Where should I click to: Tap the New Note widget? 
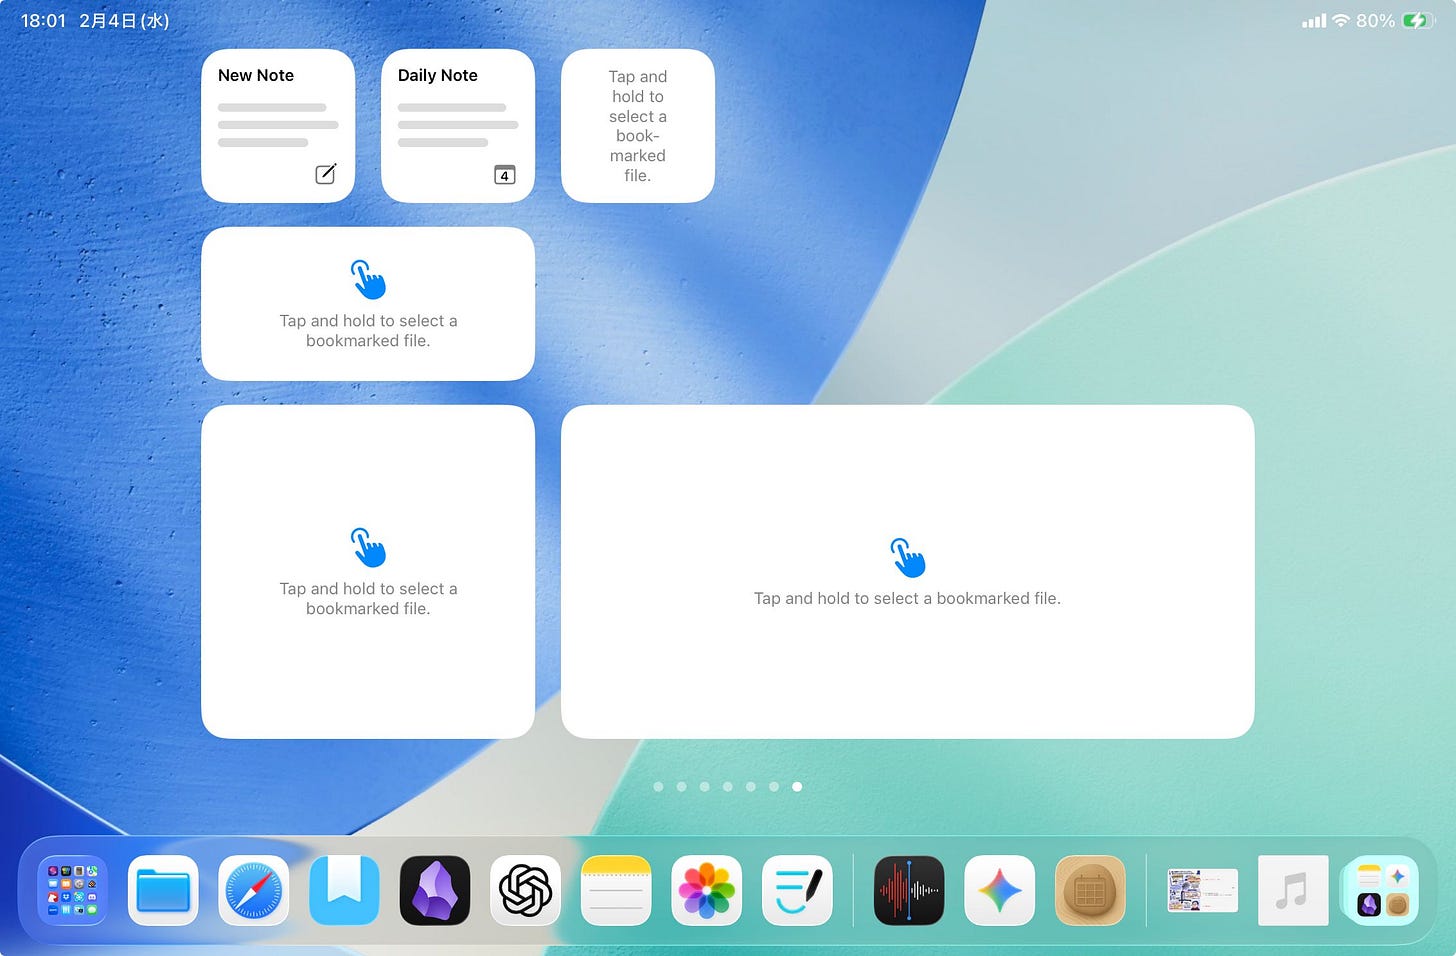(278, 126)
